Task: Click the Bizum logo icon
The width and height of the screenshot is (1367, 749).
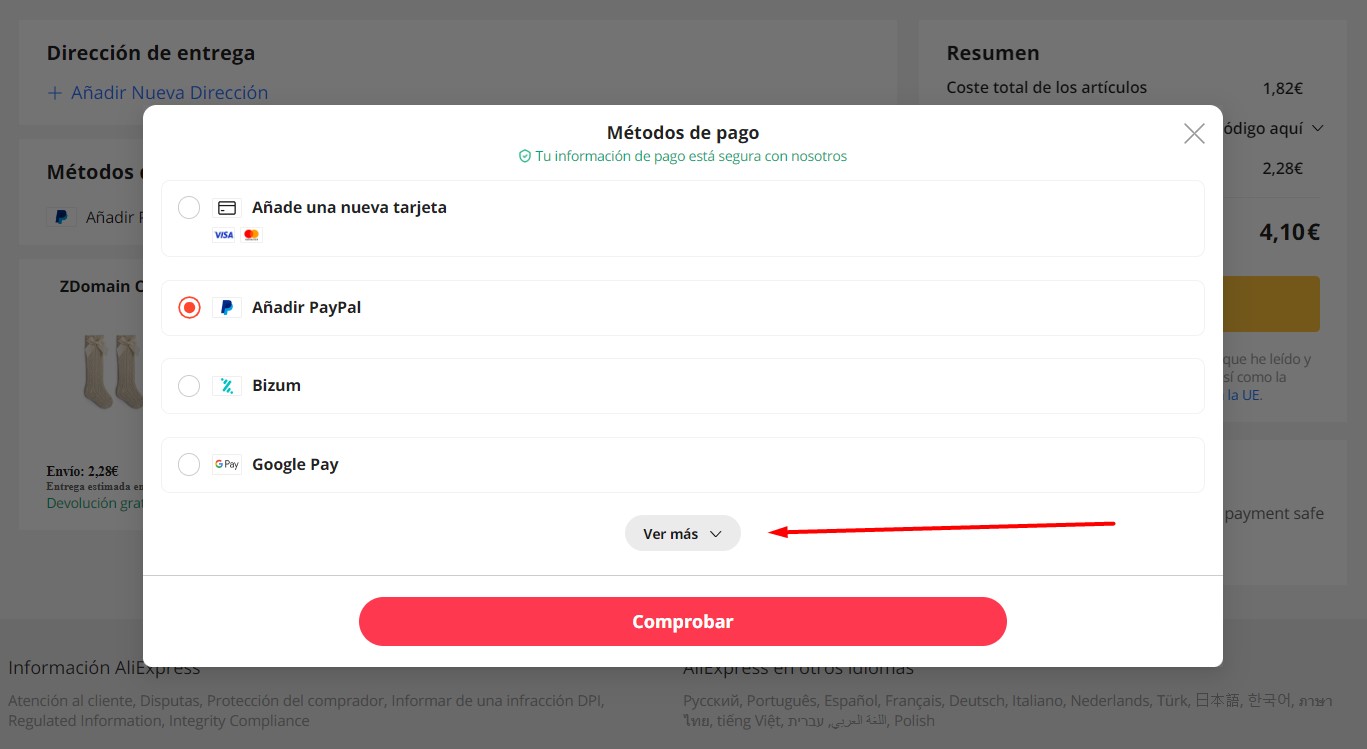Action: [227, 386]
